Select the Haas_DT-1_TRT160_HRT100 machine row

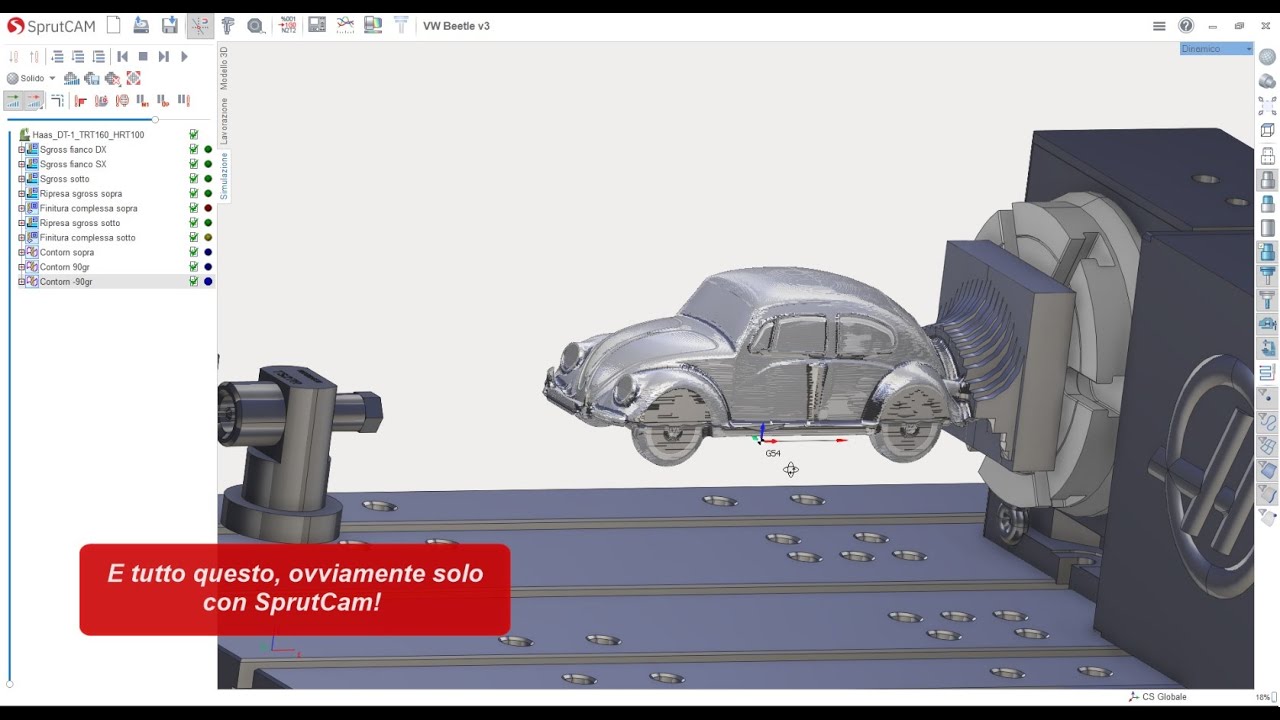point(88,135)
